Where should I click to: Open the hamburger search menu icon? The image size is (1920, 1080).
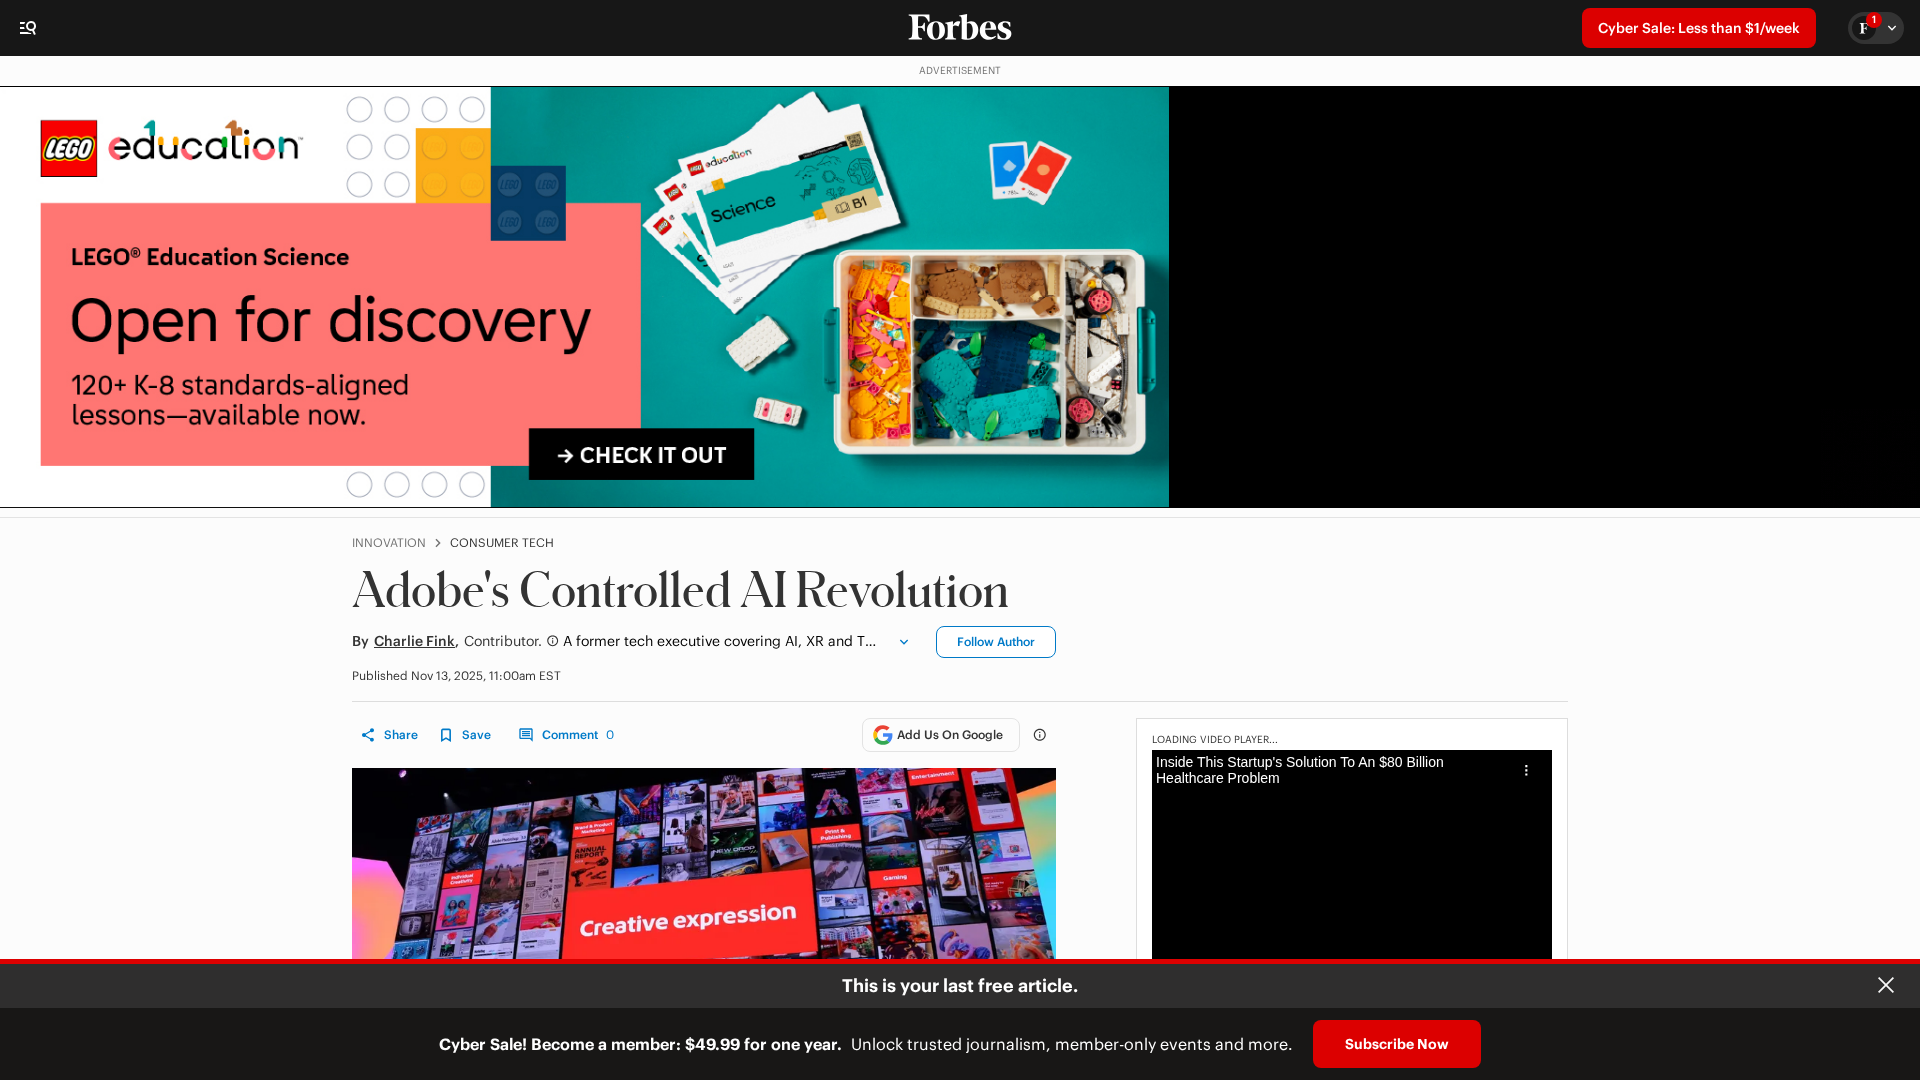pos(28,28)
